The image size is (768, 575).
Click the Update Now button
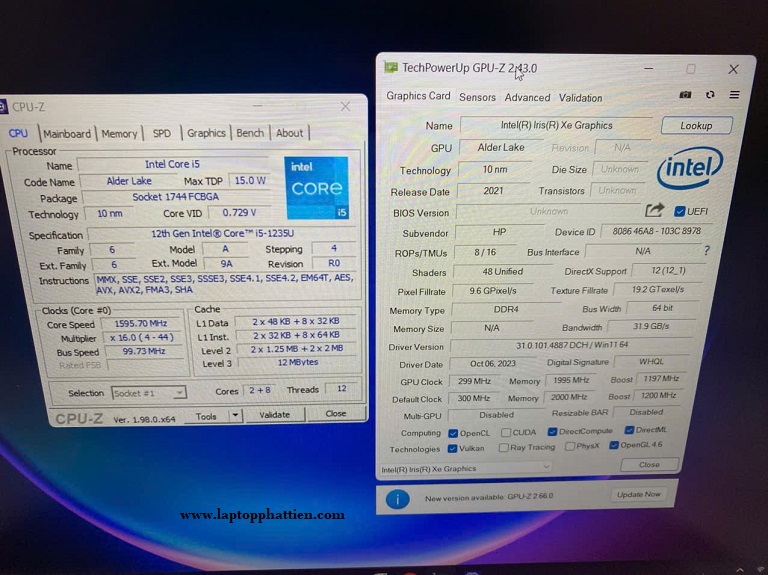tap(639, 495)
